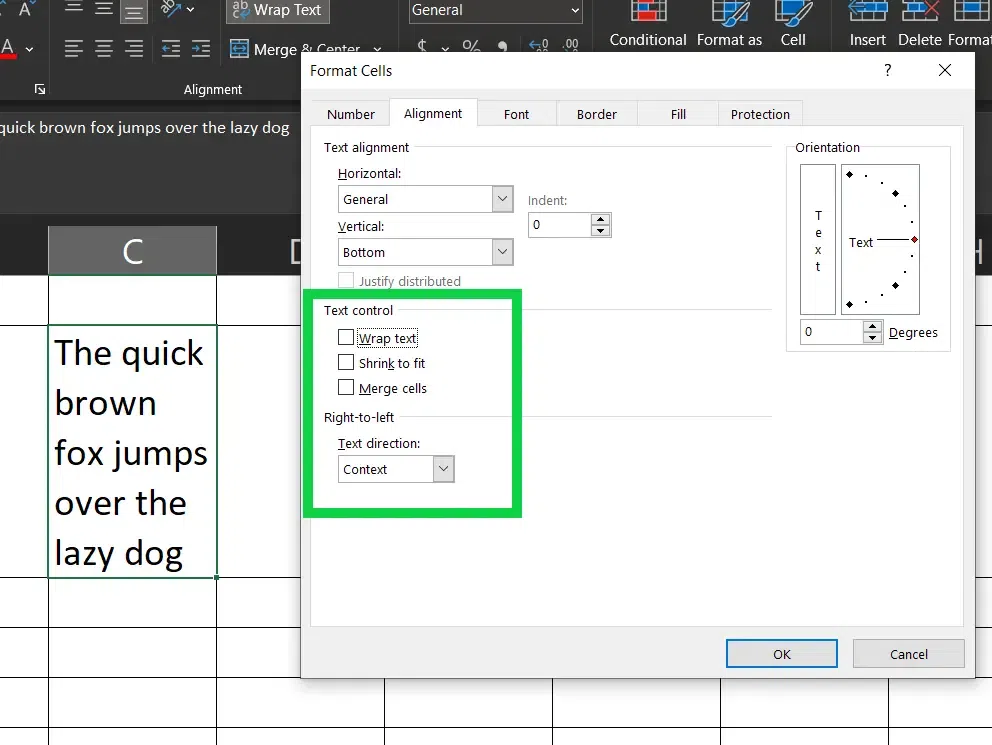The height and width of the screenshot is (745, 992).
Task: Select the vertical Text orientation box
Action: 818,239
